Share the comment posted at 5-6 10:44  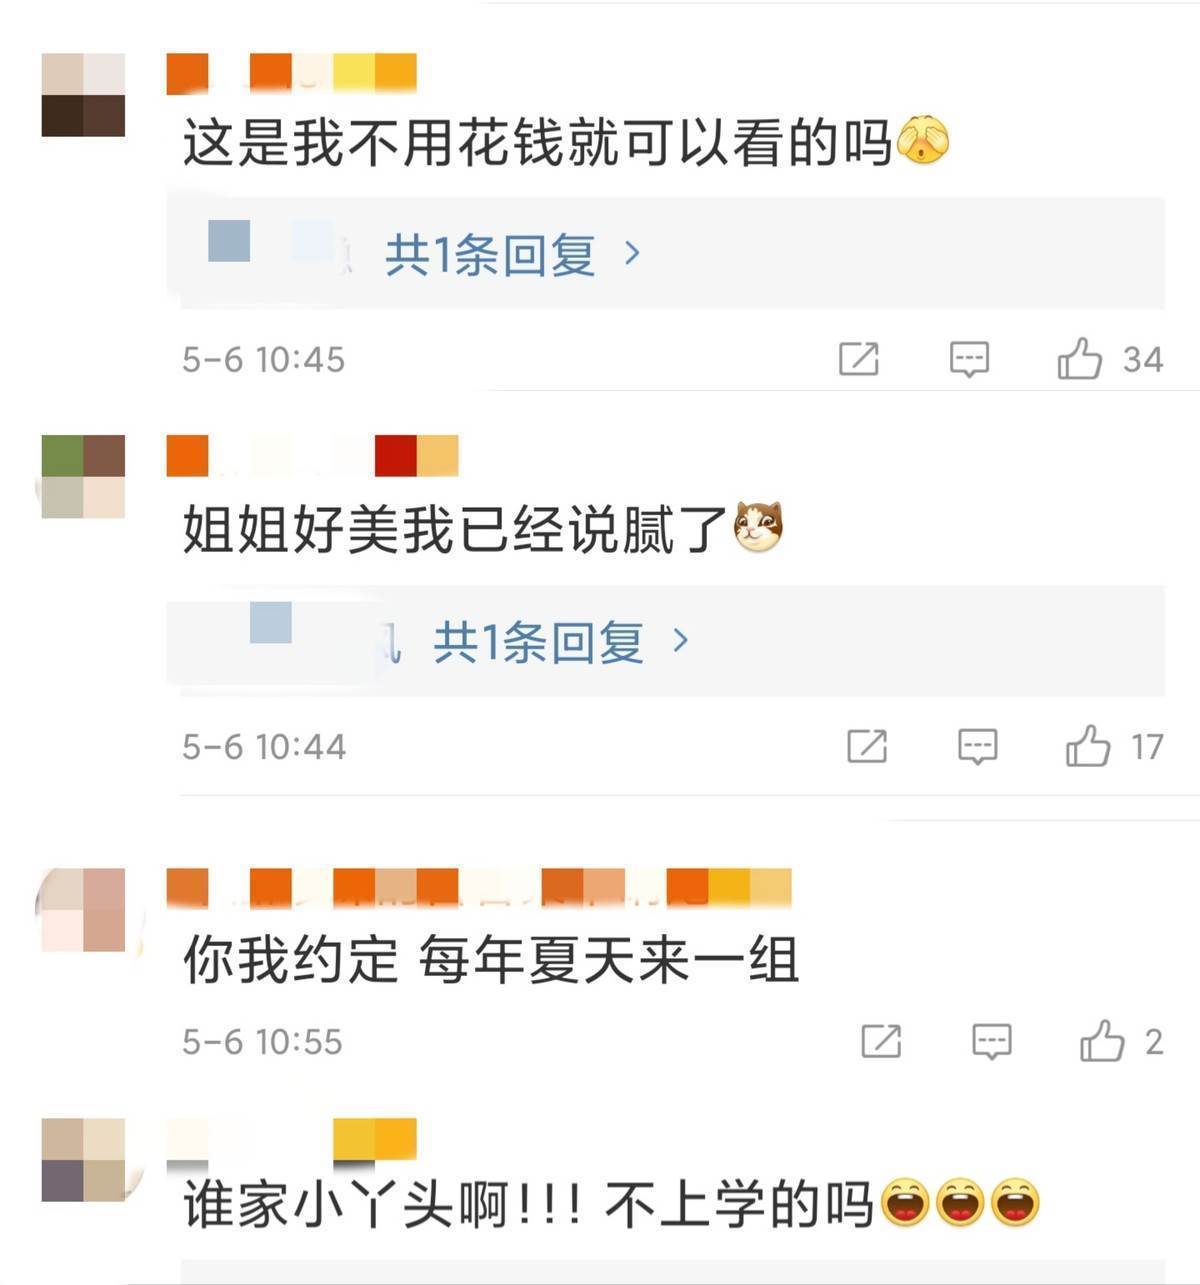867,746
